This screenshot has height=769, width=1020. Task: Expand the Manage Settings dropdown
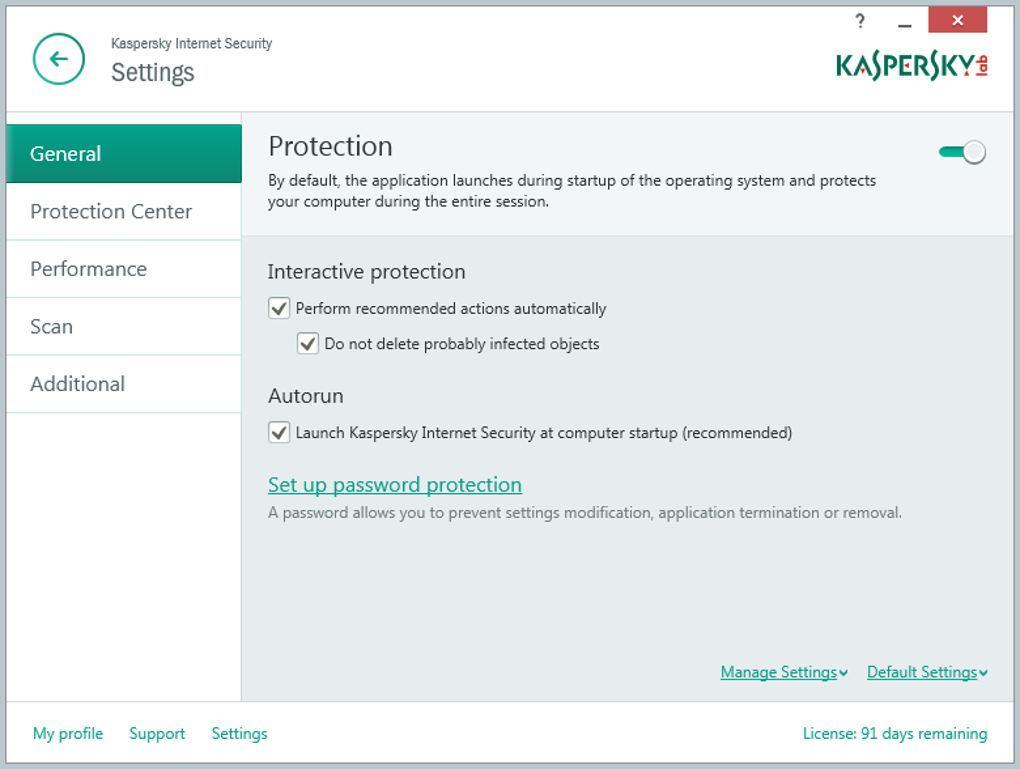784,672
